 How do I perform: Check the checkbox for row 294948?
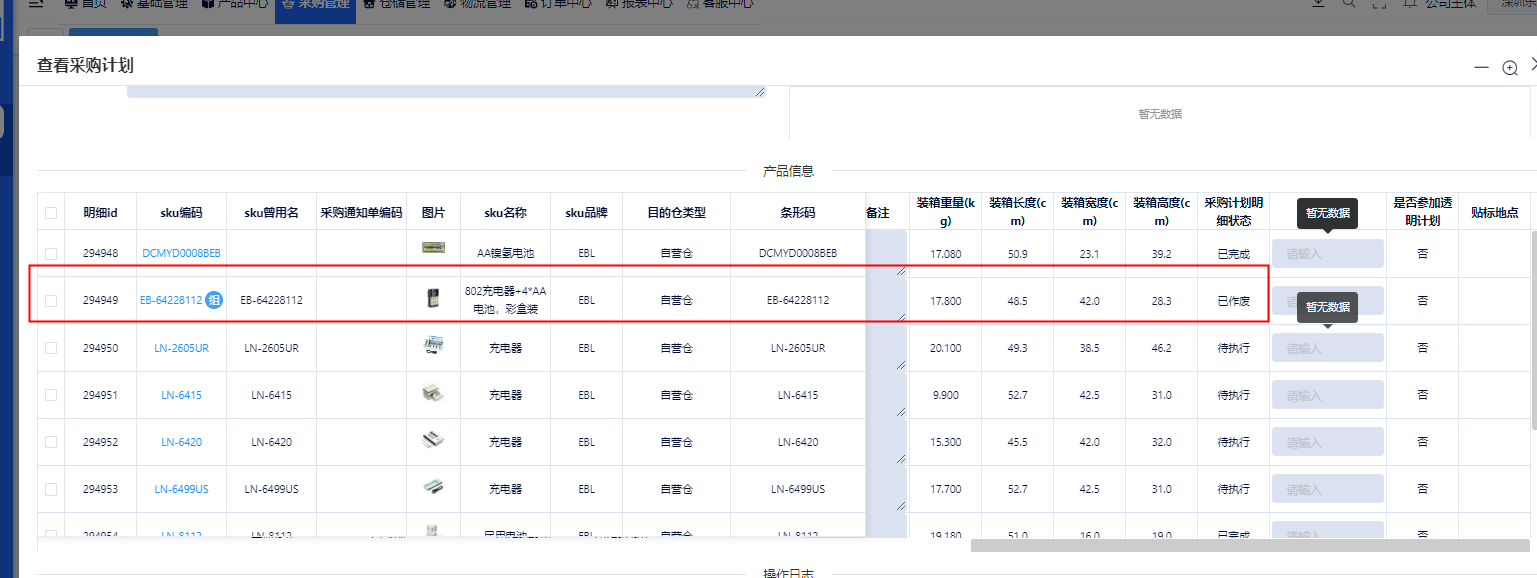[51, 253]
